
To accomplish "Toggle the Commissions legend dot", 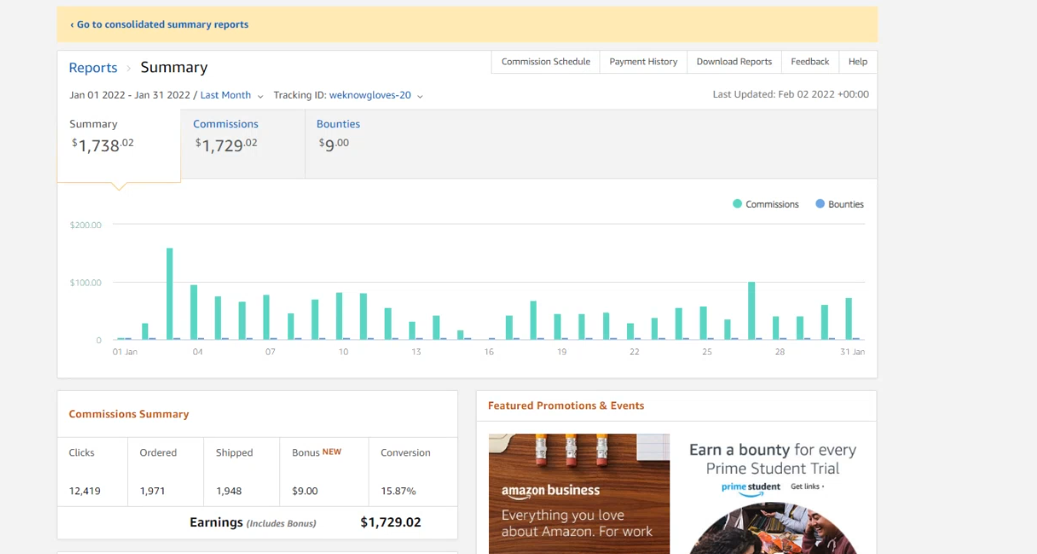I will (737, 204).
